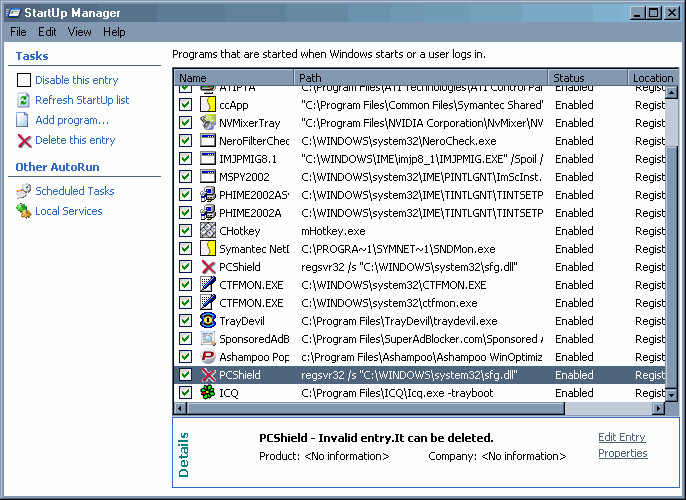The height and width of the screenshot is (500, 686).
Task: Click the horizontal scrollbar thumb
Action: 376,409
